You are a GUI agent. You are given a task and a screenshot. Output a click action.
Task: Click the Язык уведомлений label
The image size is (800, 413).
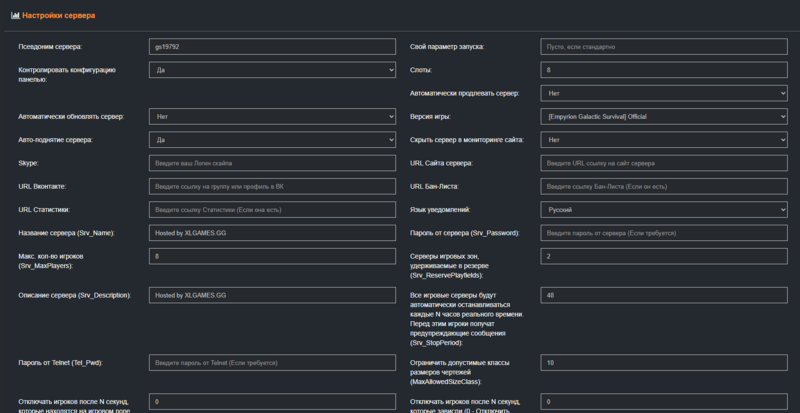[440, 210]
